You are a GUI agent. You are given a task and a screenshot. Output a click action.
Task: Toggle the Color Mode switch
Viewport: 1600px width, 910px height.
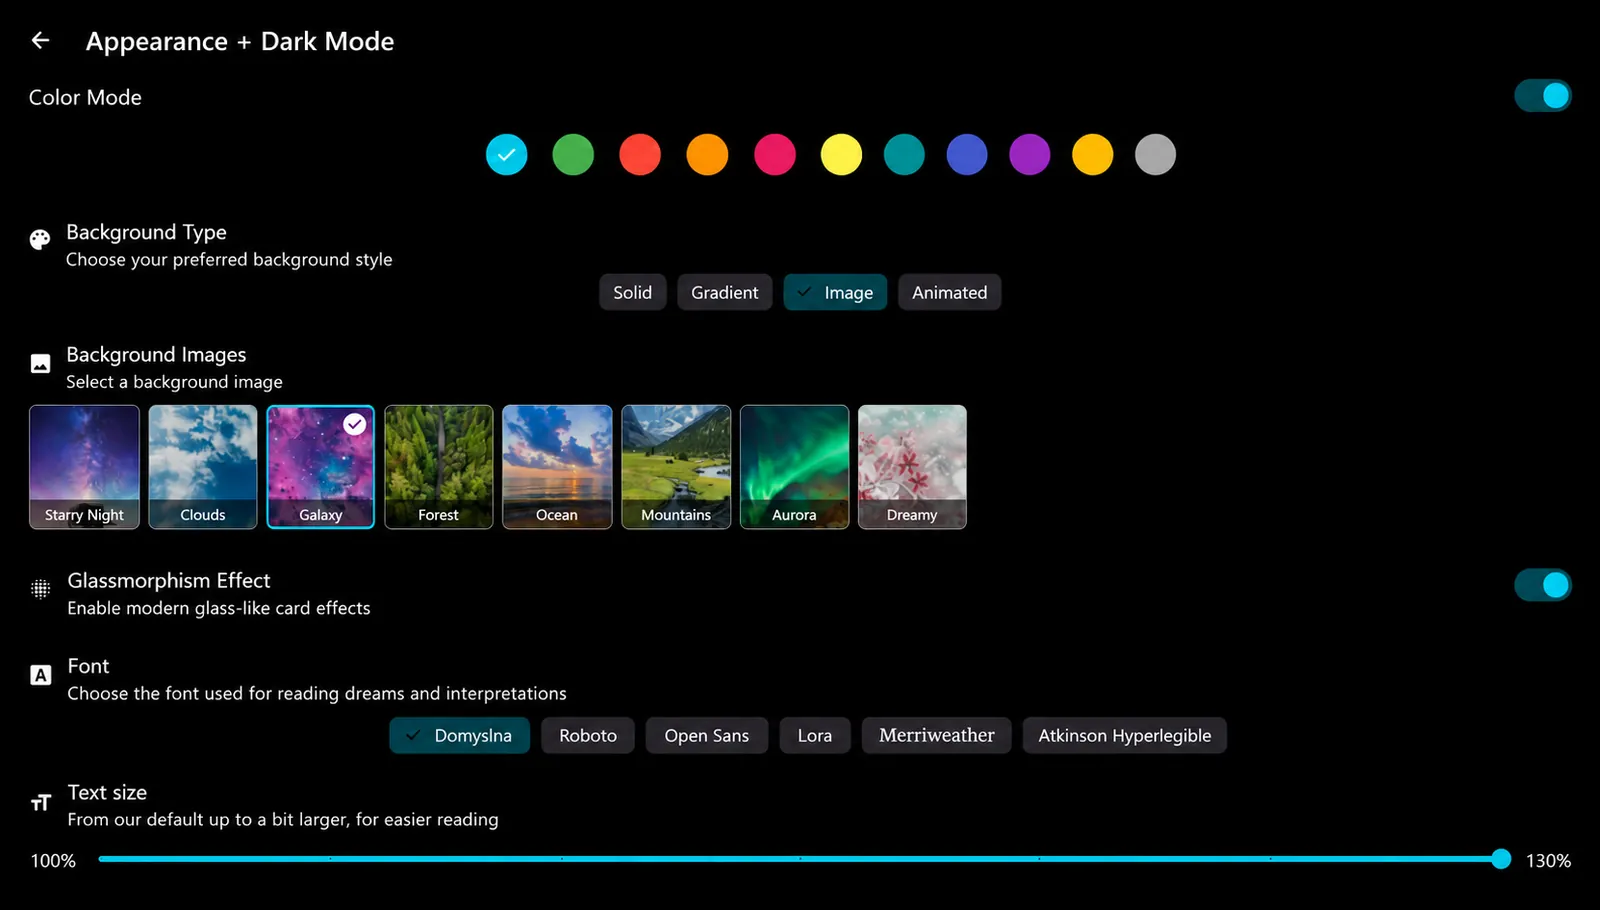1543,96
